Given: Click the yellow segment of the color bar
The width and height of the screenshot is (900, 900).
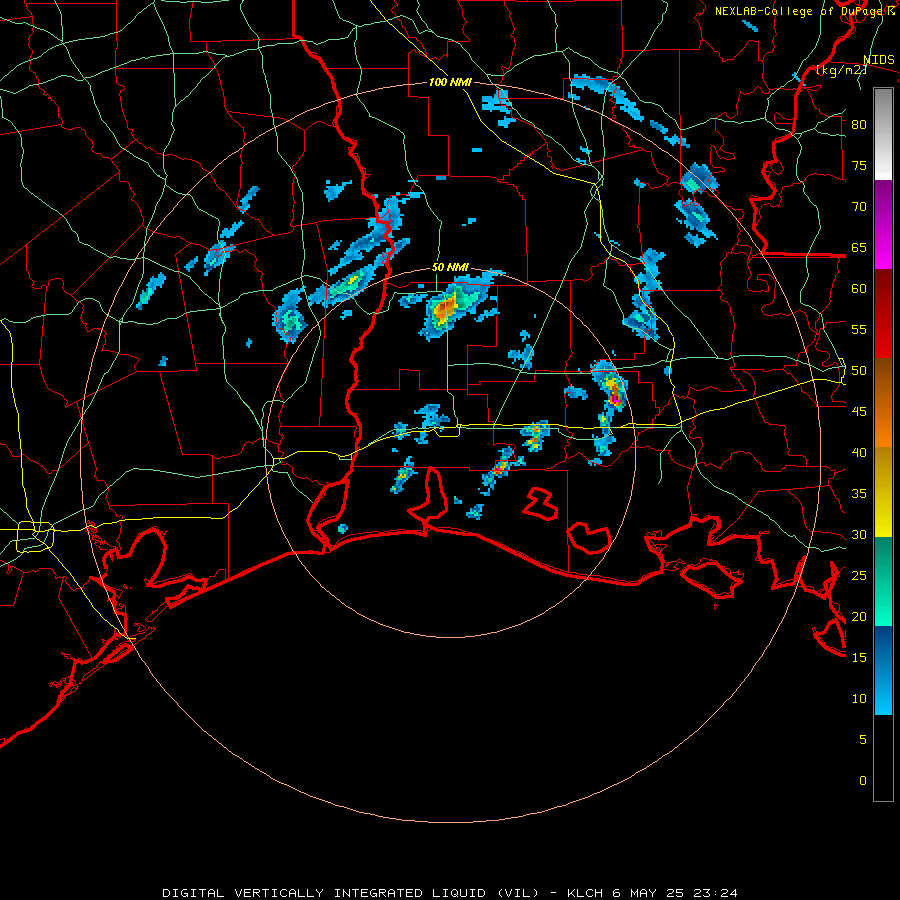Looking at the screenshot, I should [883, 492].
